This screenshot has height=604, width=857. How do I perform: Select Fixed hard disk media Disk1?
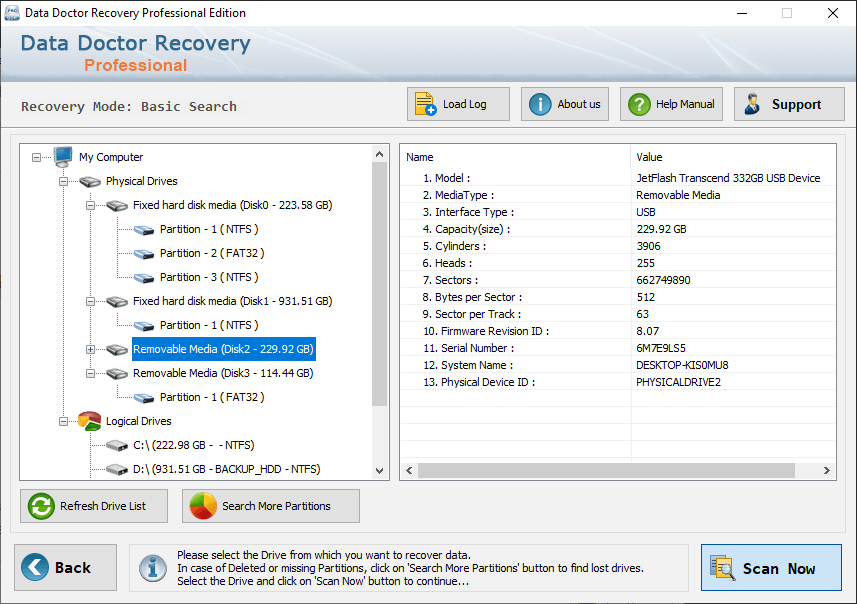pos(232,302)
